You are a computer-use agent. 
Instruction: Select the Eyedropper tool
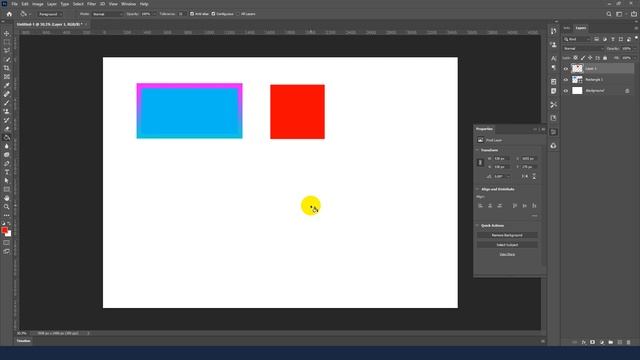[7, 85]
